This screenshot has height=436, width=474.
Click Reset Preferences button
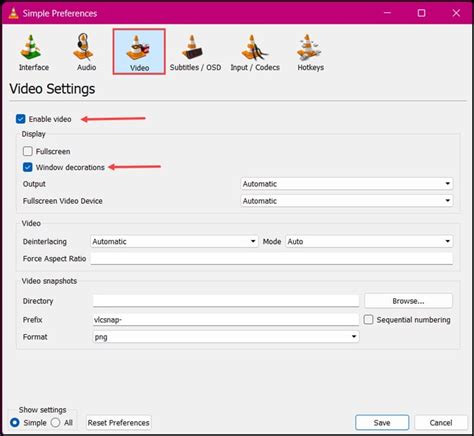[x=119, y=423]
